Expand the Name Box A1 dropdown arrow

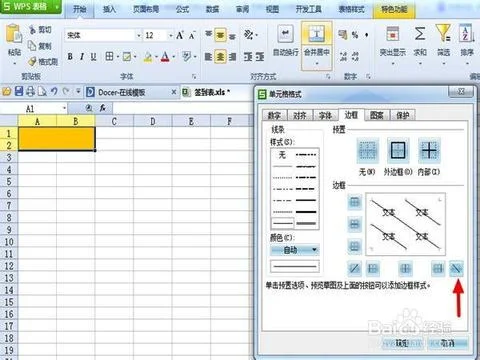(x=64, y=108)
